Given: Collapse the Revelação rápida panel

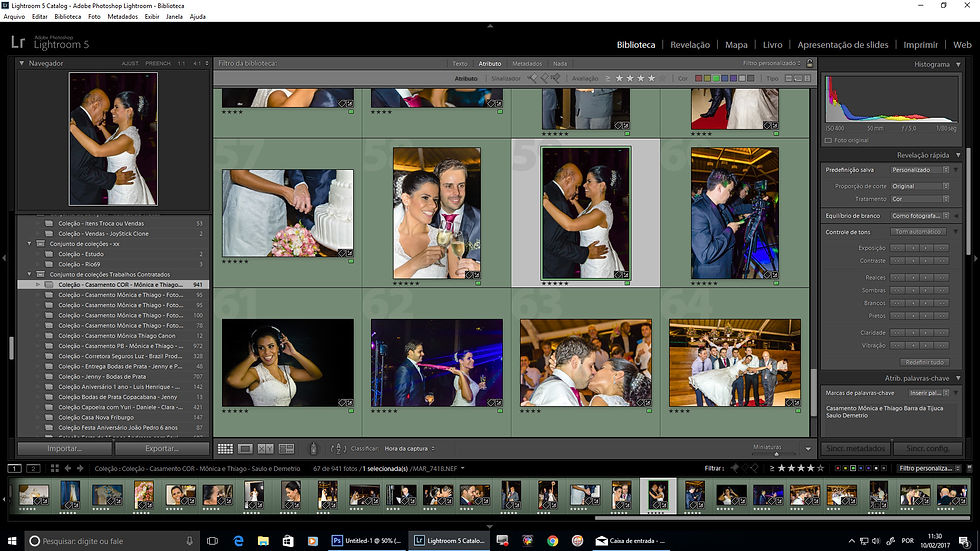Looking at the screenshot, I should coord(958,155).
